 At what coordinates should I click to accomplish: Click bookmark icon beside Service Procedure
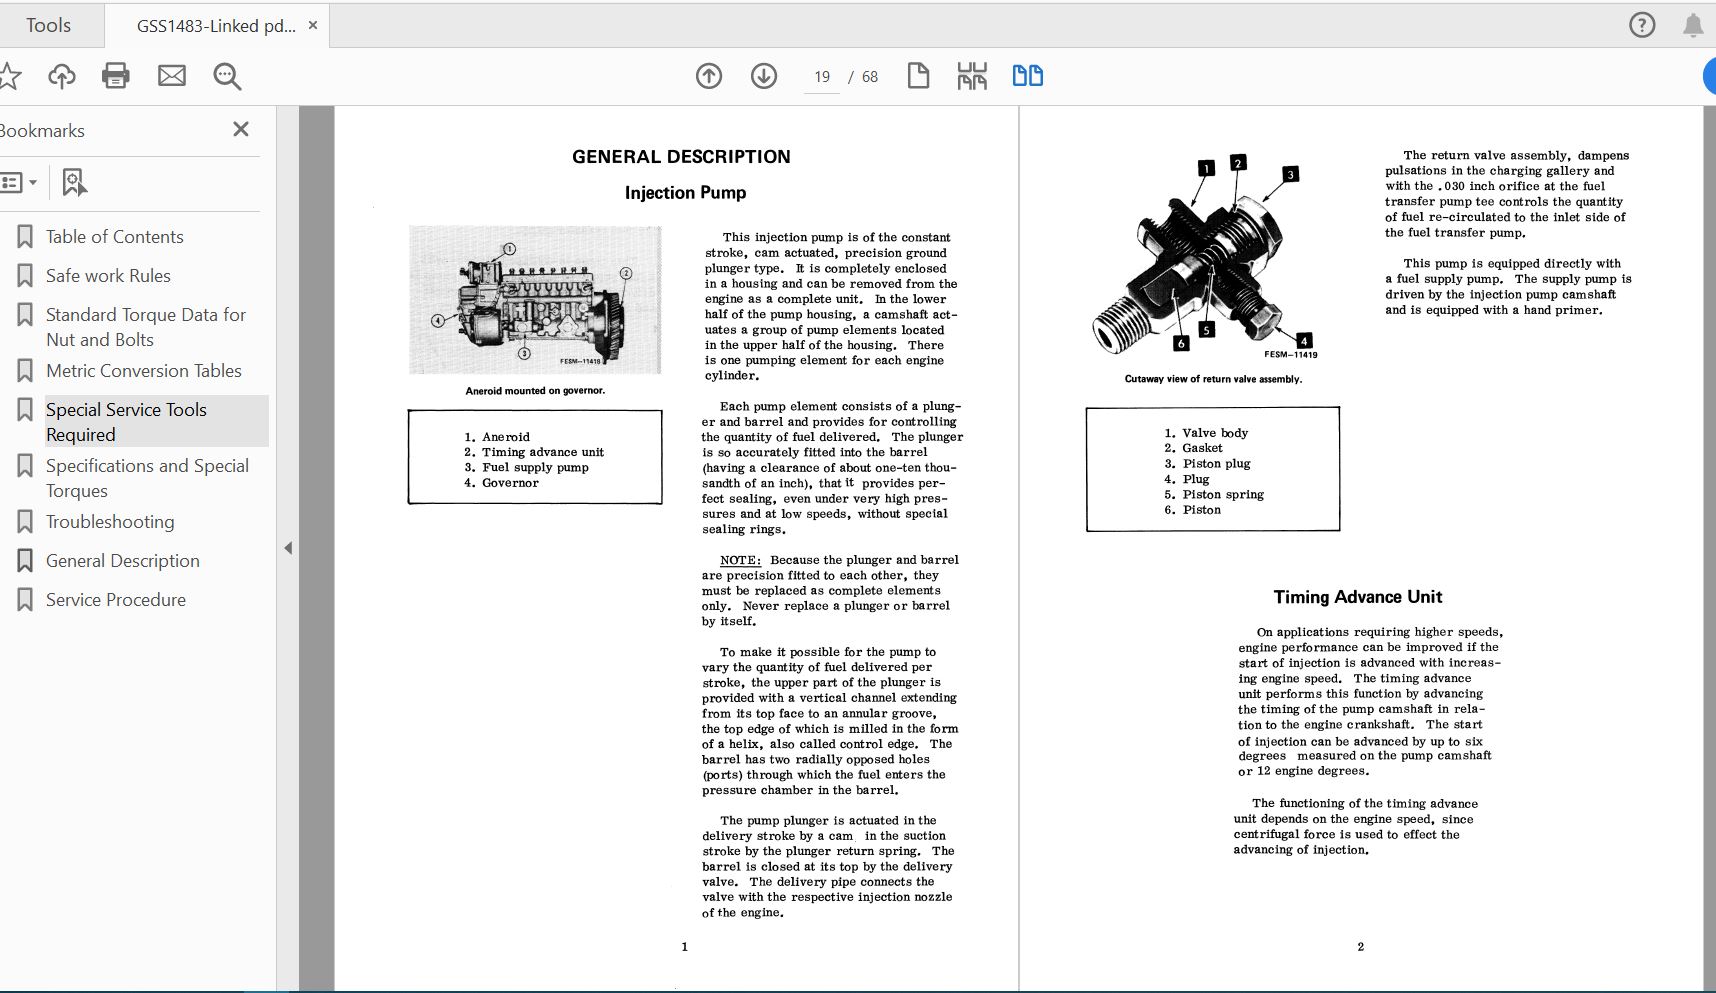tap(25, 600)
